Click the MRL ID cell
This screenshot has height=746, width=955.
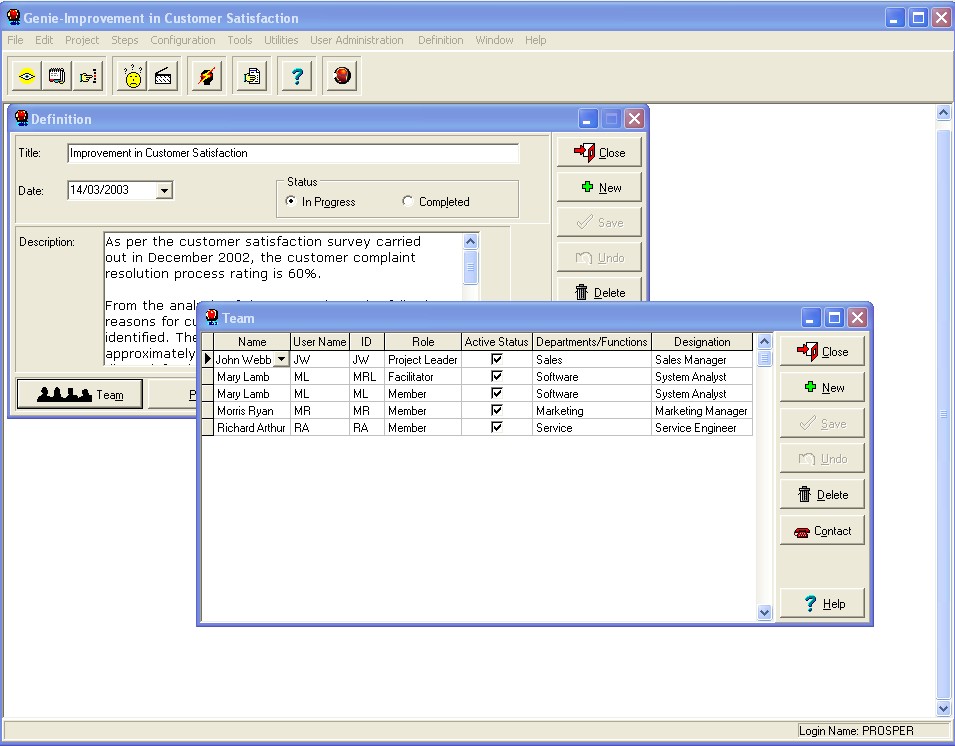[x=367, y=376]
